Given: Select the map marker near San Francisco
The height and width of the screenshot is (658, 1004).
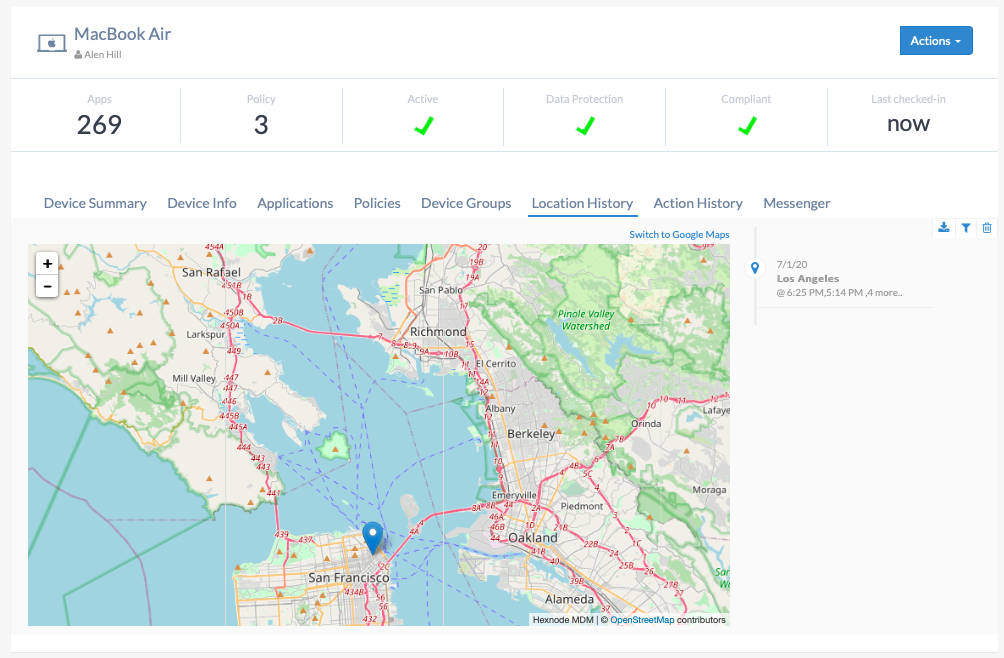Looking at the screenshot, I should click(372, 537).
